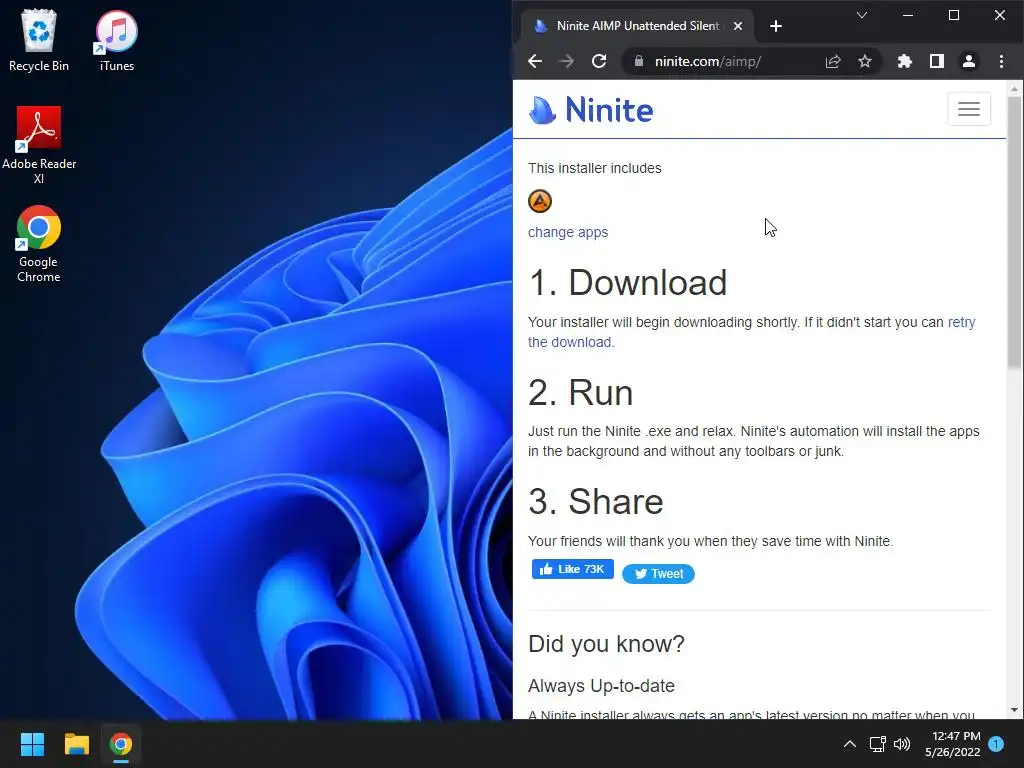
Task: Expand the Ninite hamburger menu
Action: pos(968,109)
